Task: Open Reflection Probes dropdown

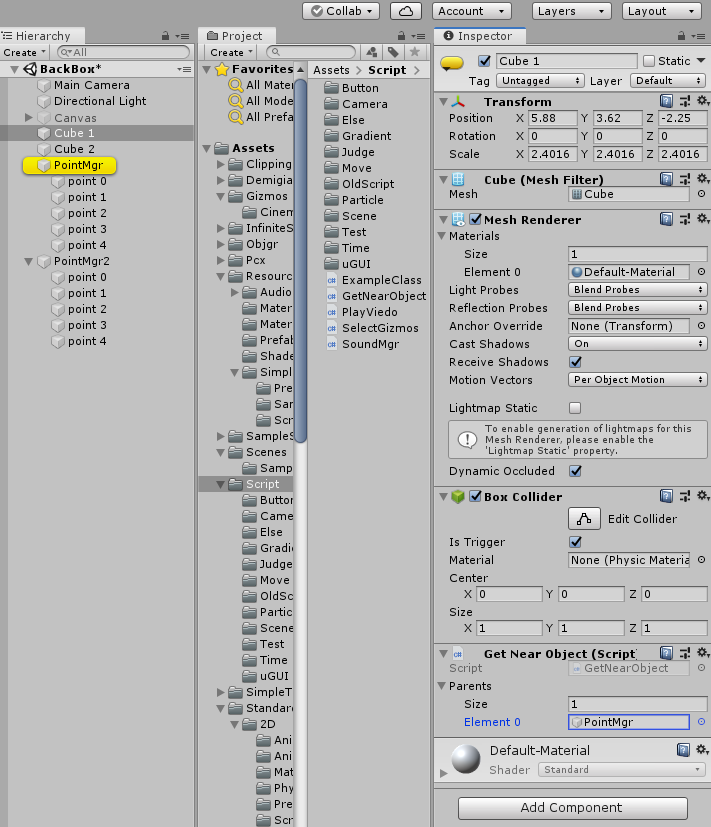Action: coord(638,307)
